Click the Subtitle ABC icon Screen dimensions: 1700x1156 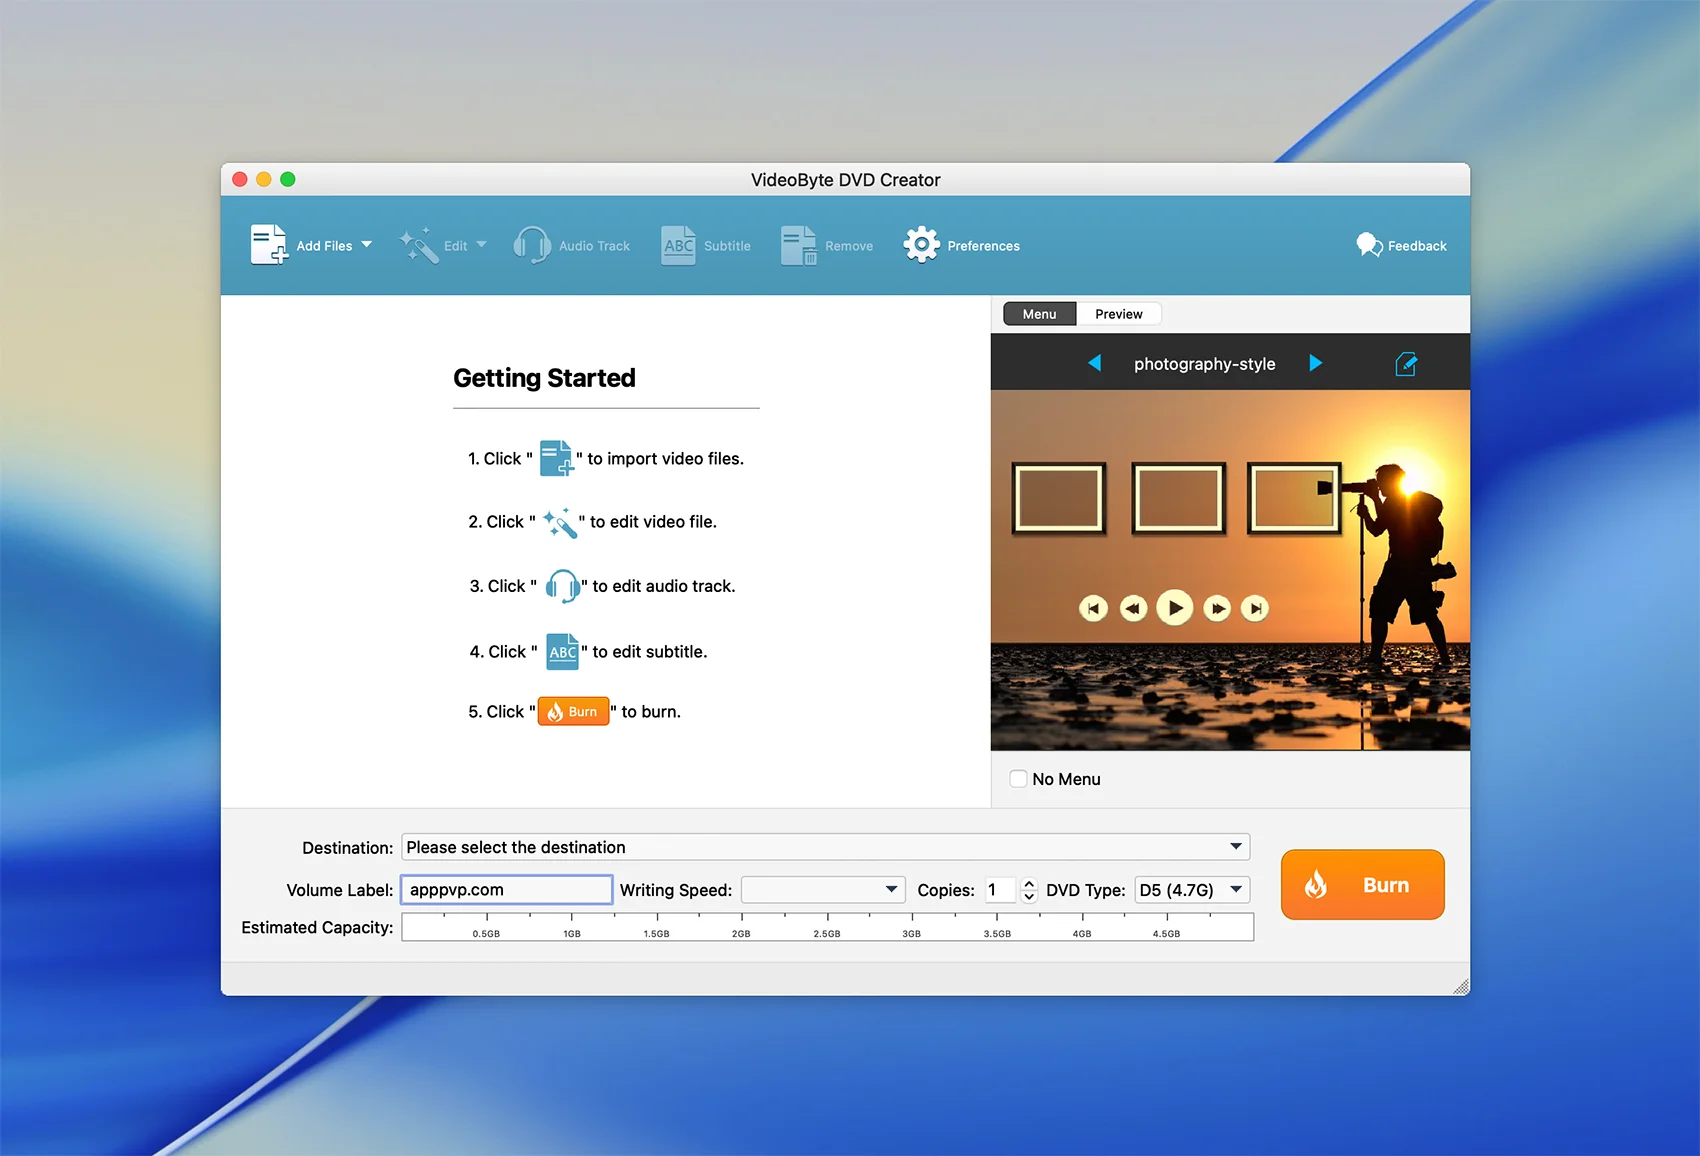pyautogui.click(x=678, y=245)
